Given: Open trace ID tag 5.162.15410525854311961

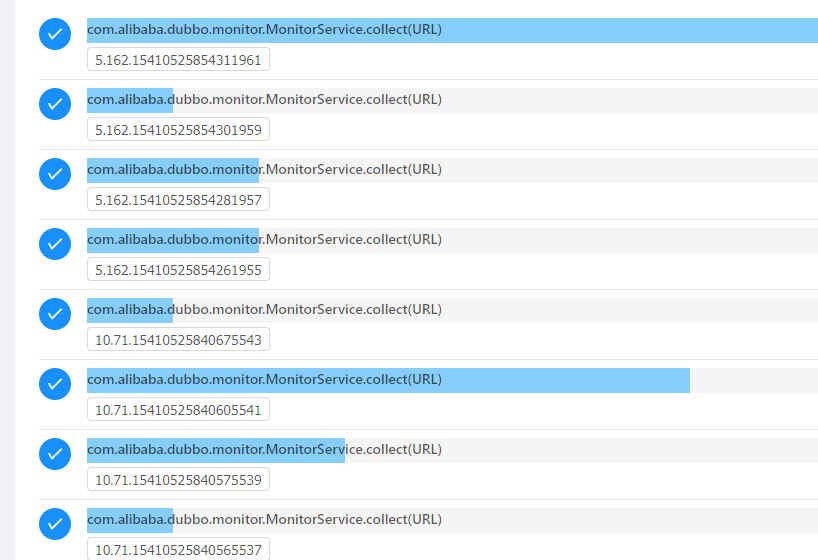Looking at the screenshot, I should 178,59.
